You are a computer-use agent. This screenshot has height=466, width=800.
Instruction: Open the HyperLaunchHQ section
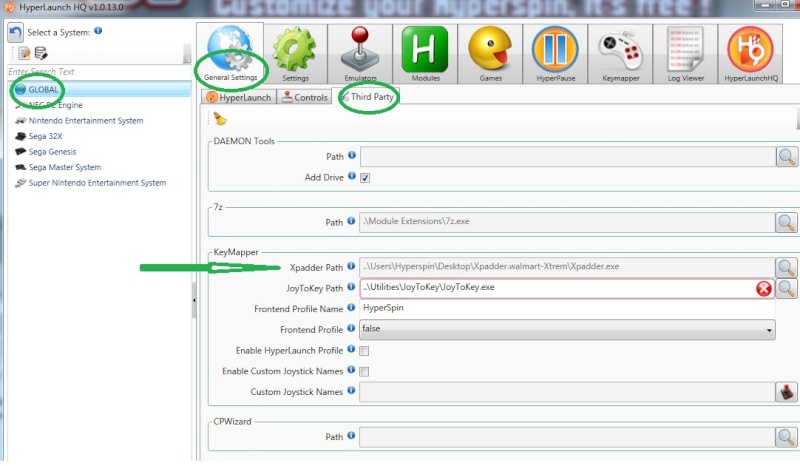coord(751,54)
